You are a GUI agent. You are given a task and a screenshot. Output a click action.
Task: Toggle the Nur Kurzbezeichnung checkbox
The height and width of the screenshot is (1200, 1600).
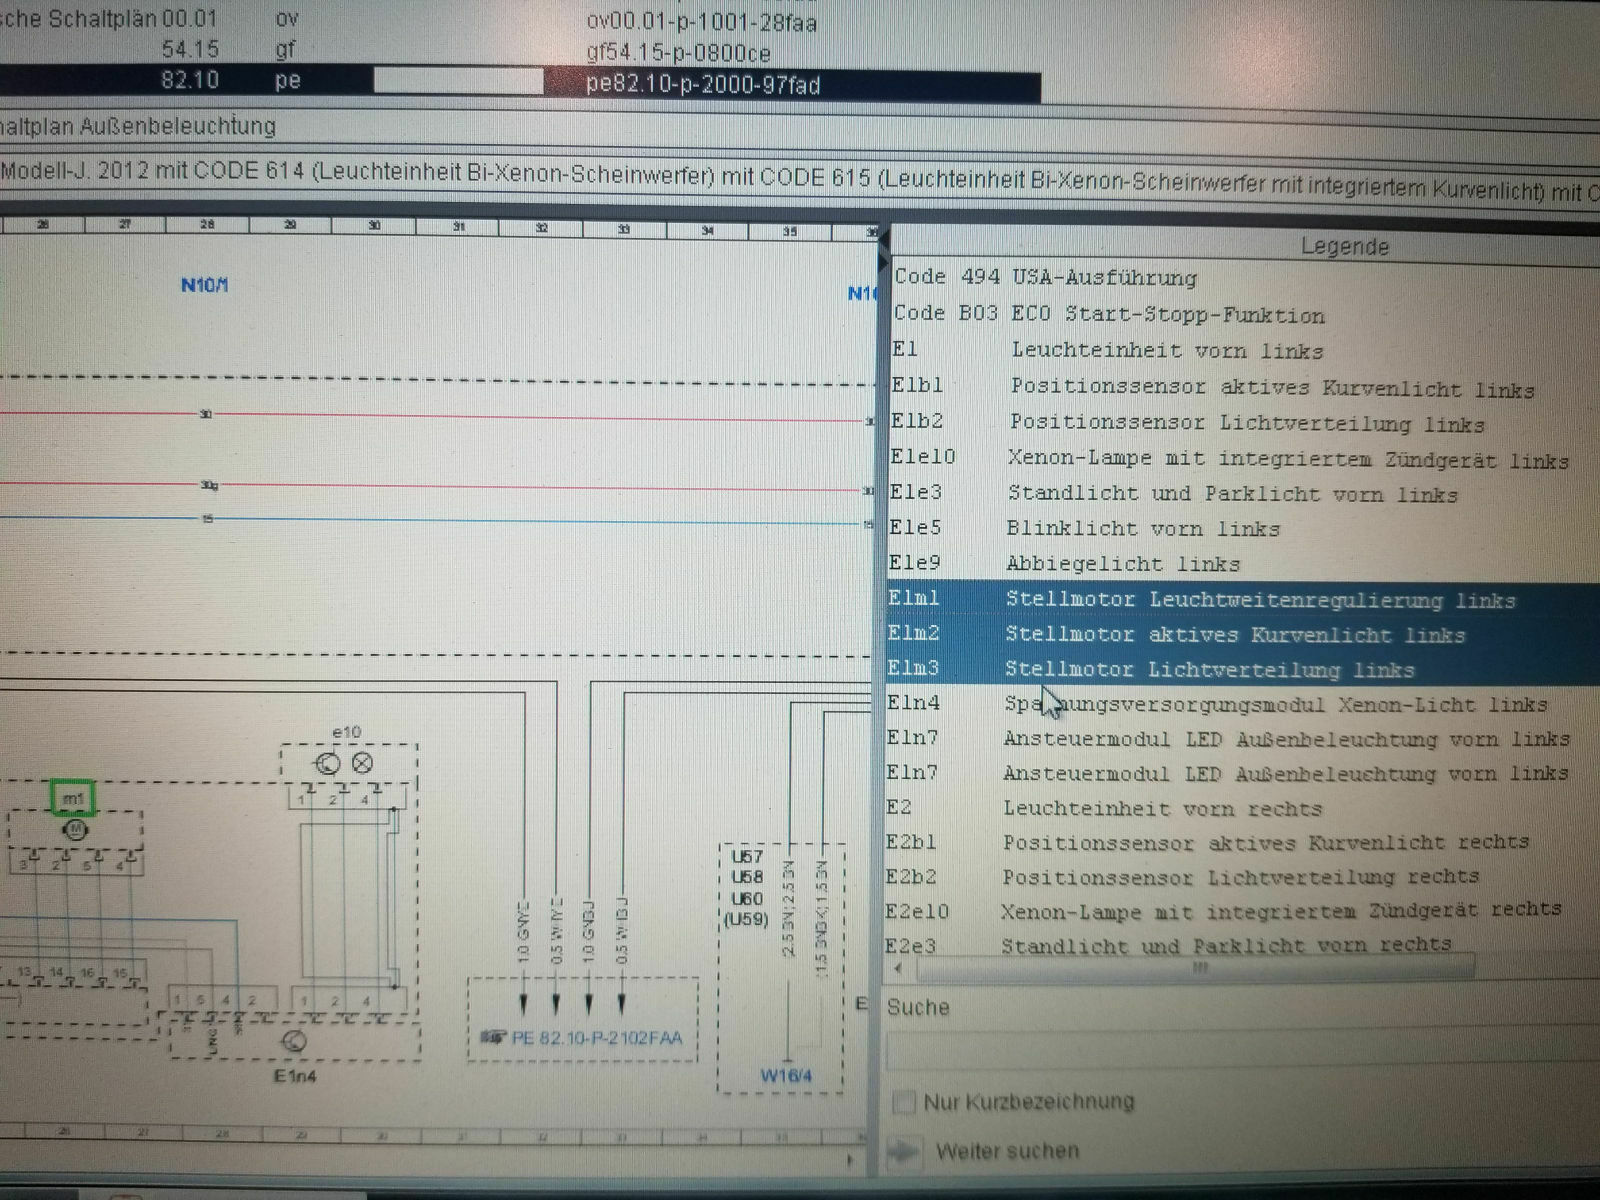[904, 1102]
